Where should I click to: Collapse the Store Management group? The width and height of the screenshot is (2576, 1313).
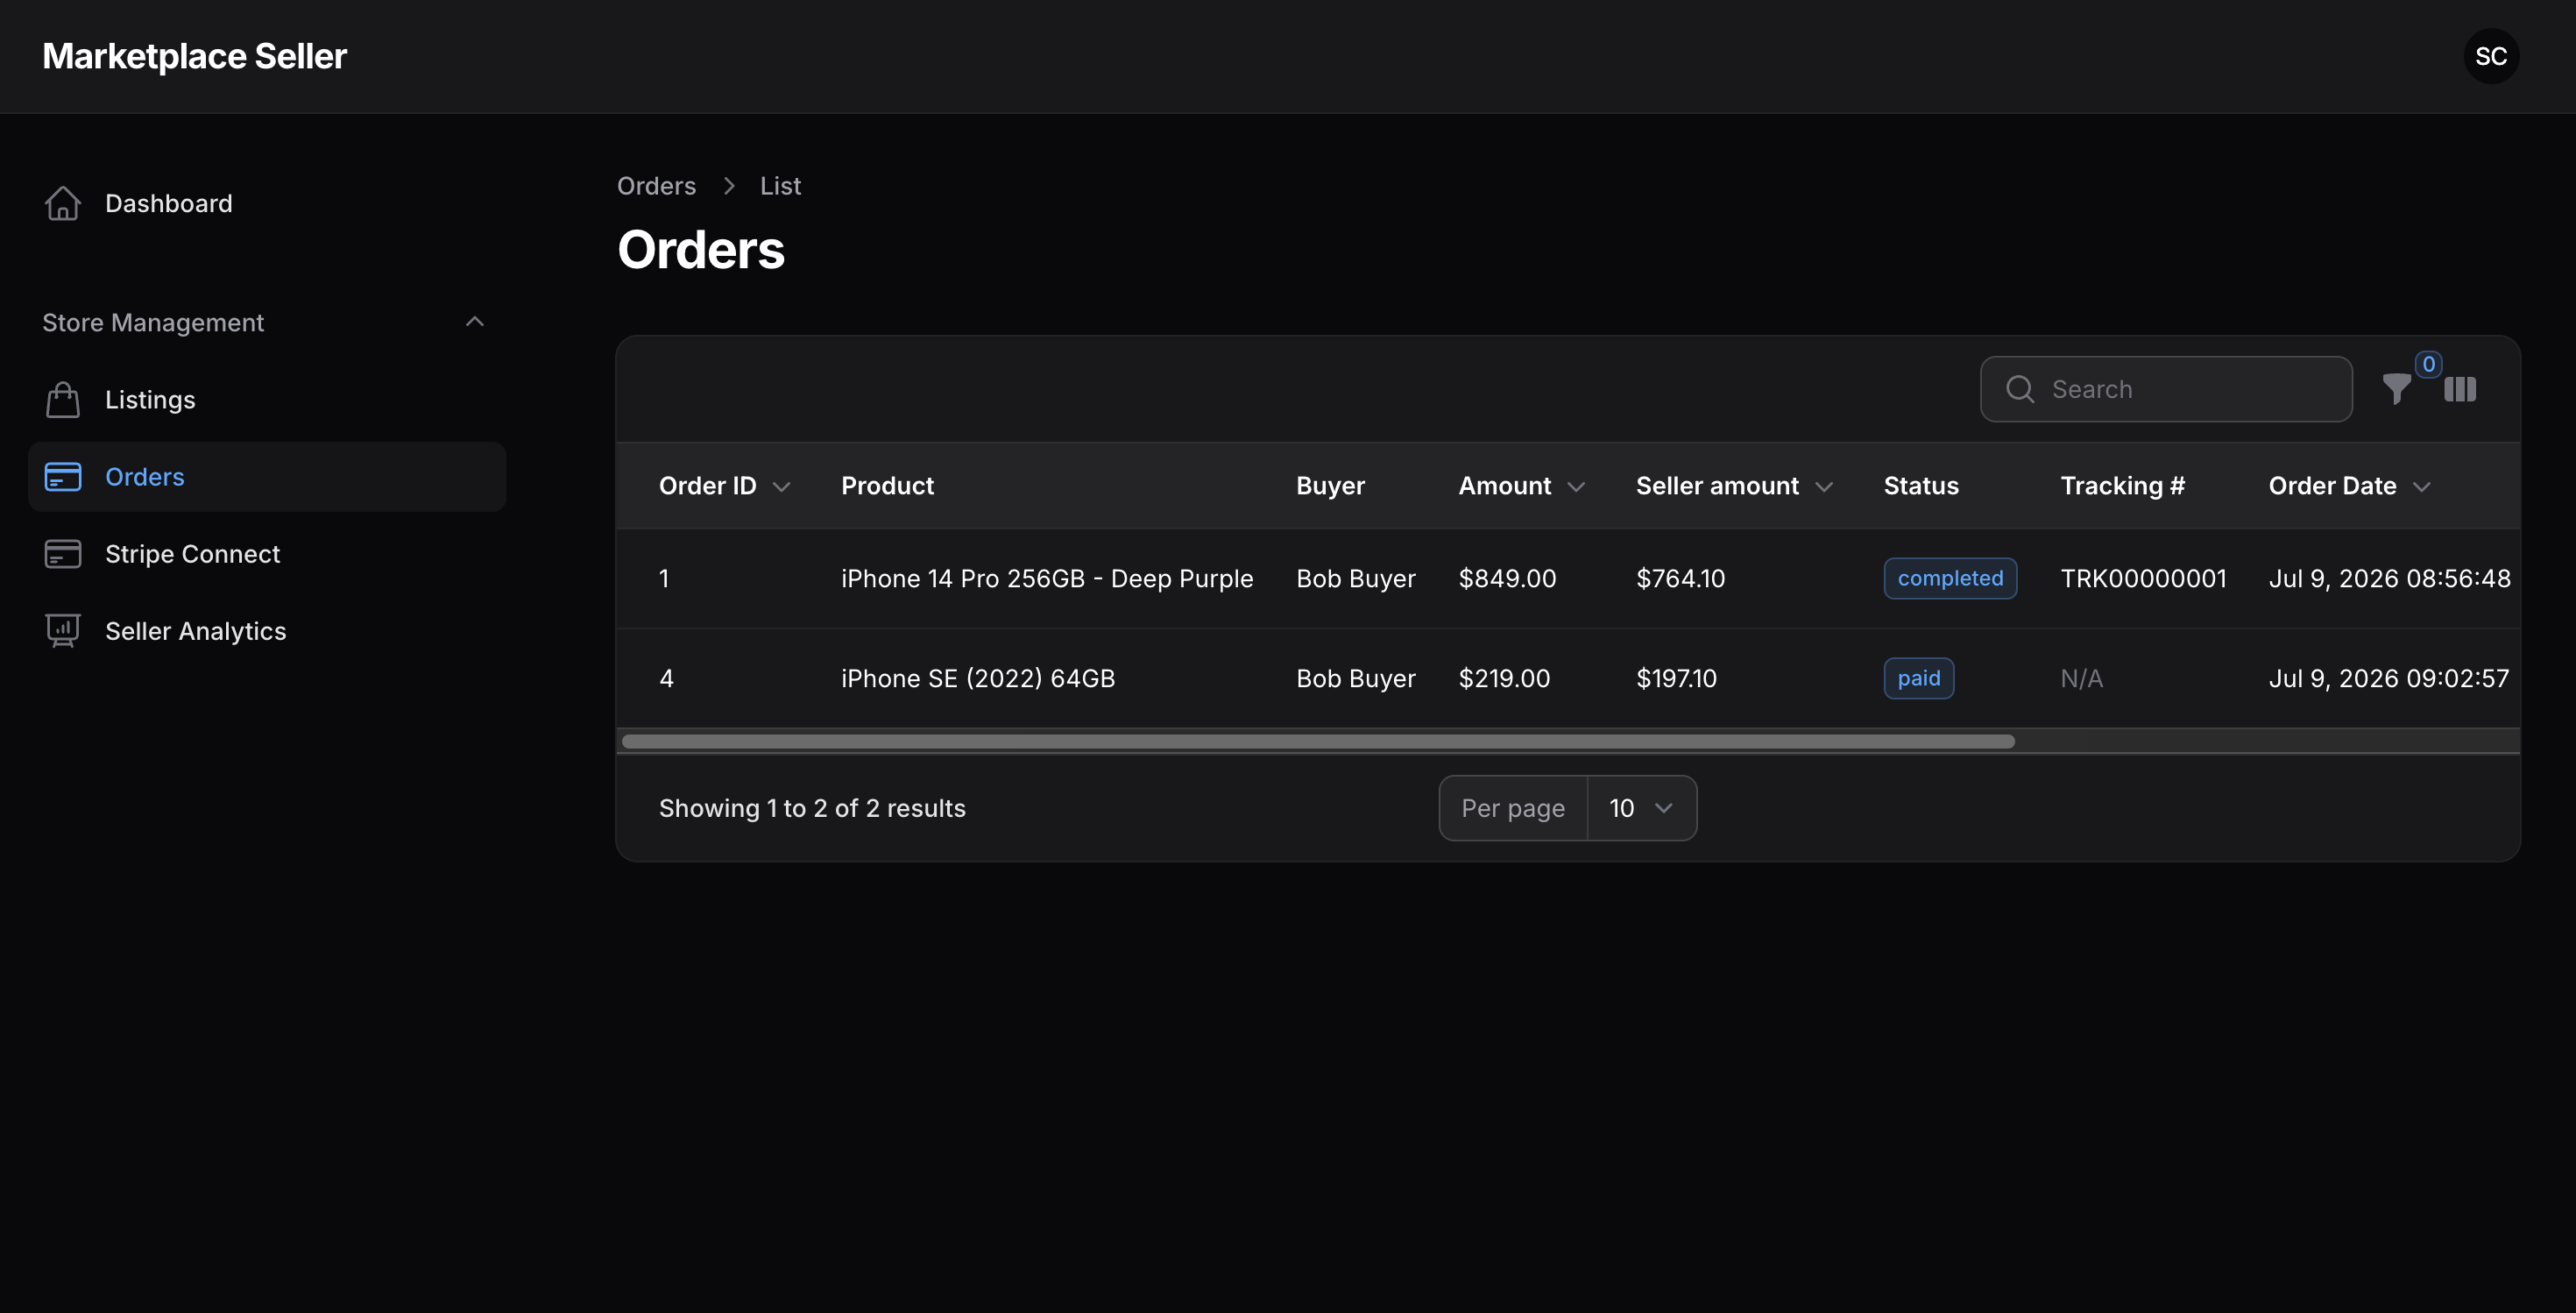coord(475,322)
